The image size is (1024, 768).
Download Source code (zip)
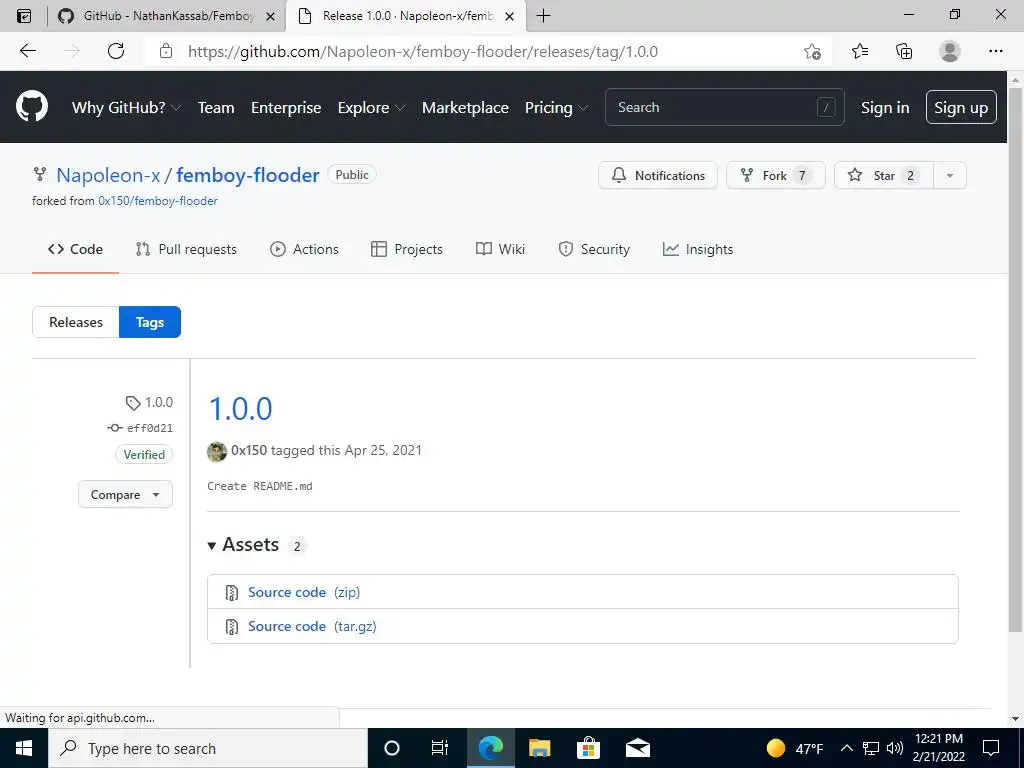[x=304, y=592]
